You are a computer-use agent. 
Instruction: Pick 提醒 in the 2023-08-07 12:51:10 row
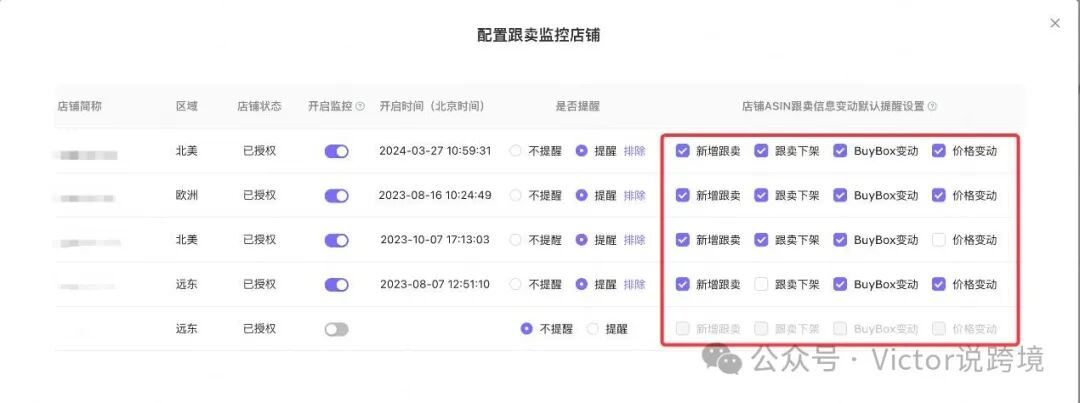(x=581, y=285)
